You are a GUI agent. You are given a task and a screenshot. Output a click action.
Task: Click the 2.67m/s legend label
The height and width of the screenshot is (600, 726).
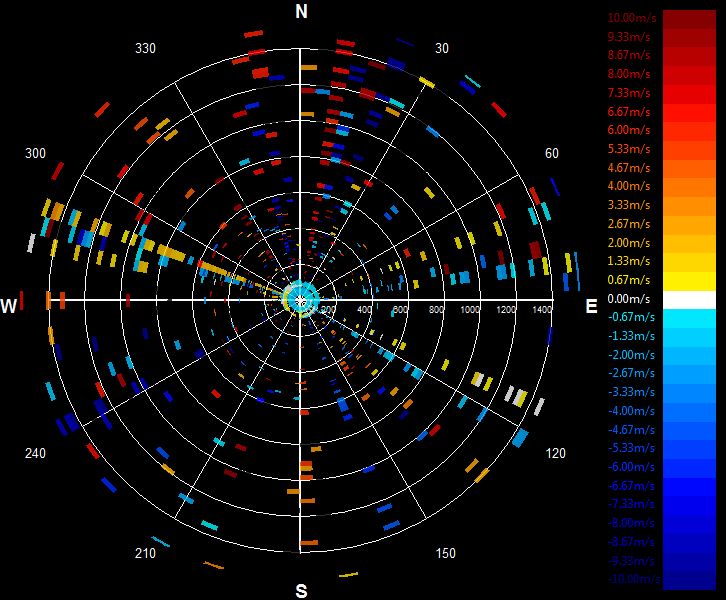tap(629, 224)
